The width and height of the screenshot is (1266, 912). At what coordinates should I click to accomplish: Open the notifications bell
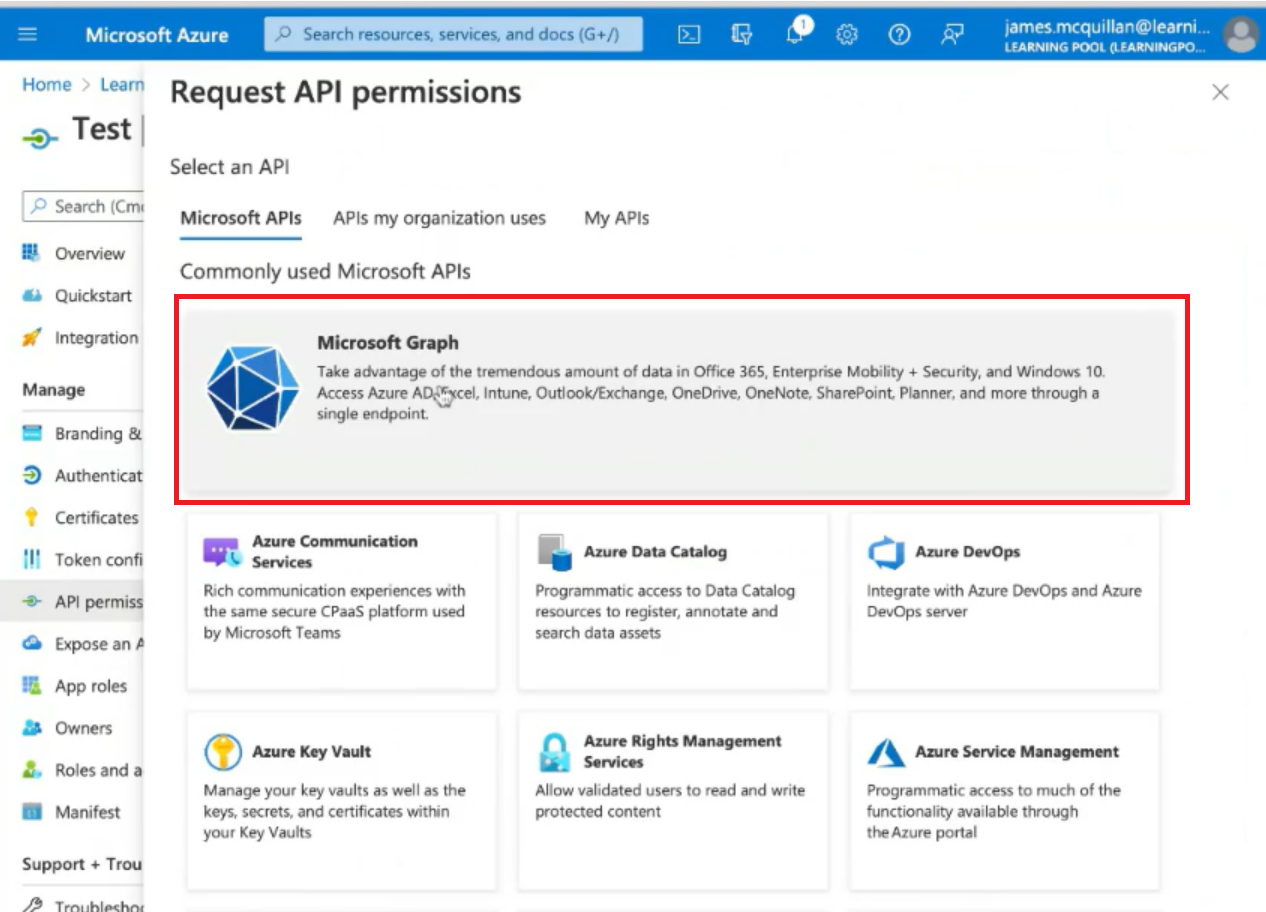tap(797, 33)
